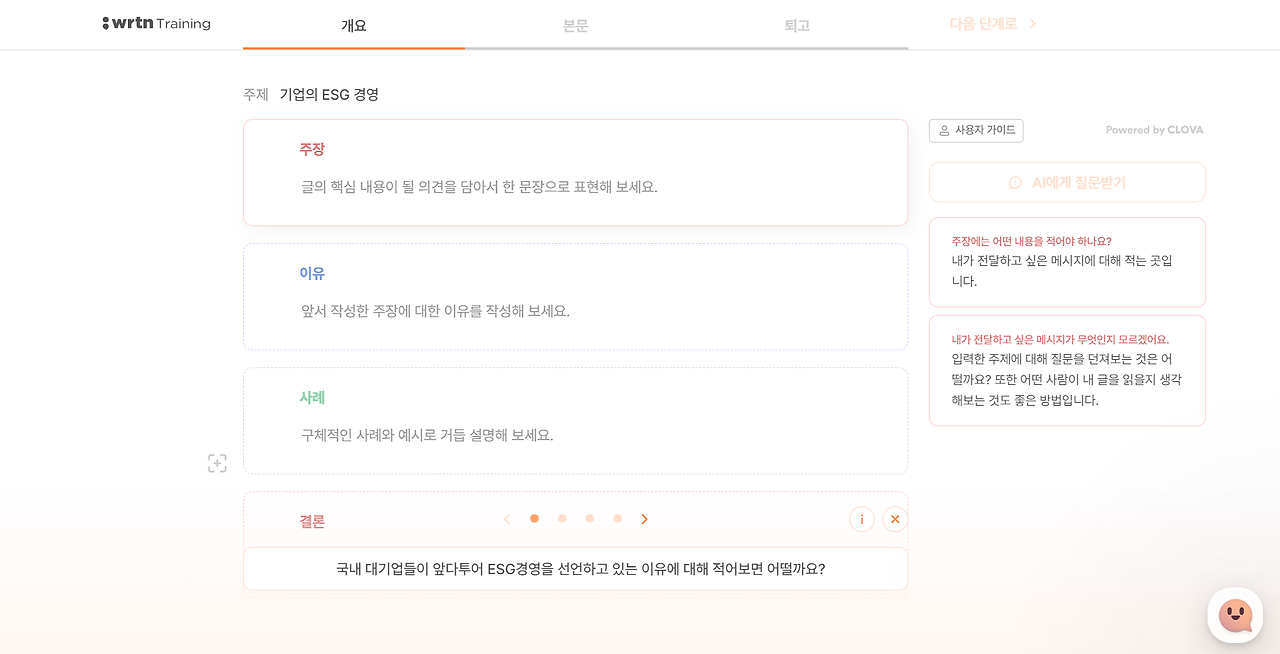Switch to the 퇴고 tab
The height and width of the screenshot is (654, 1280).
(797, 25)
